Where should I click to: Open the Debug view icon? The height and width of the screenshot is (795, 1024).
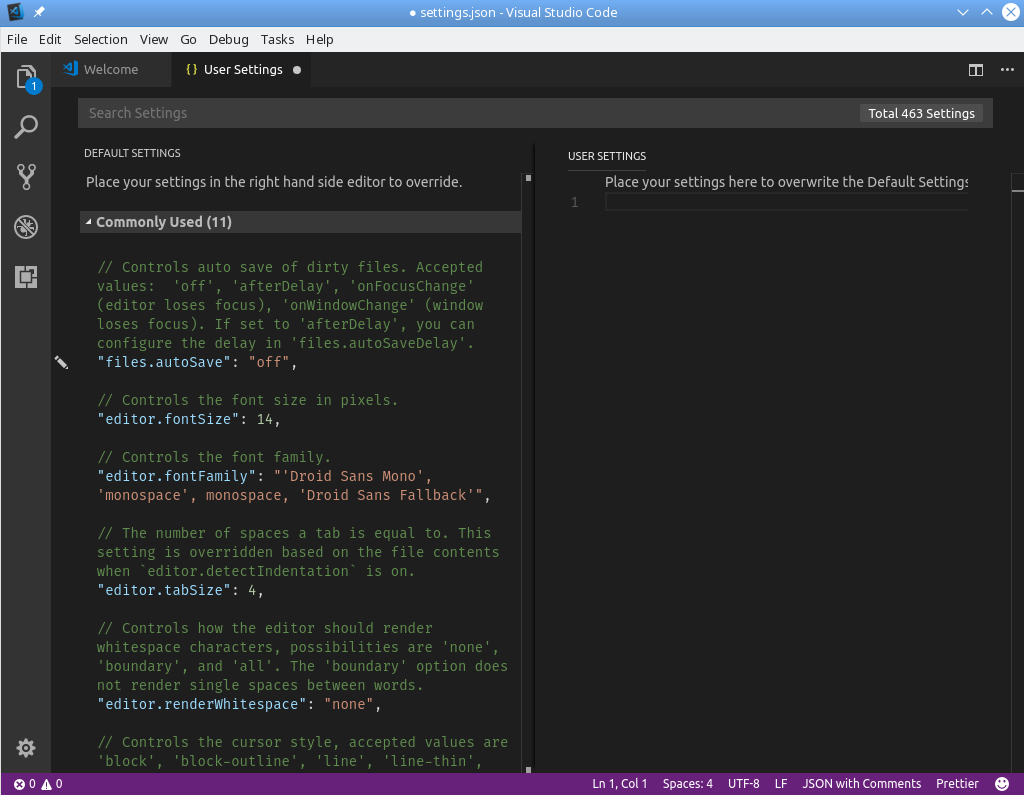point(26,227)
